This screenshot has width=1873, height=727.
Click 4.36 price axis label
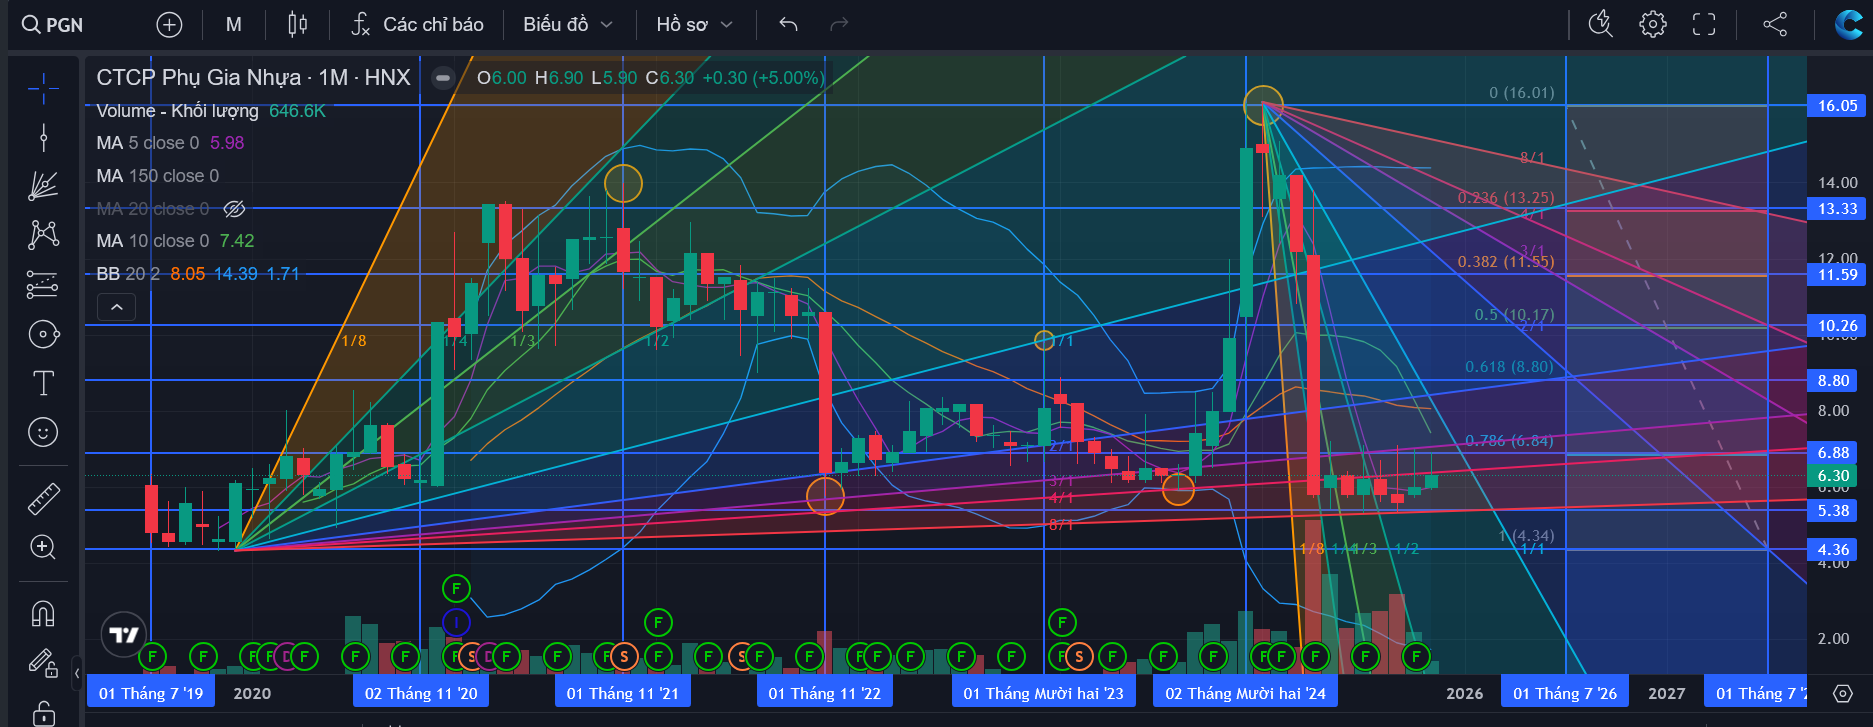(x=1833, y=549)
